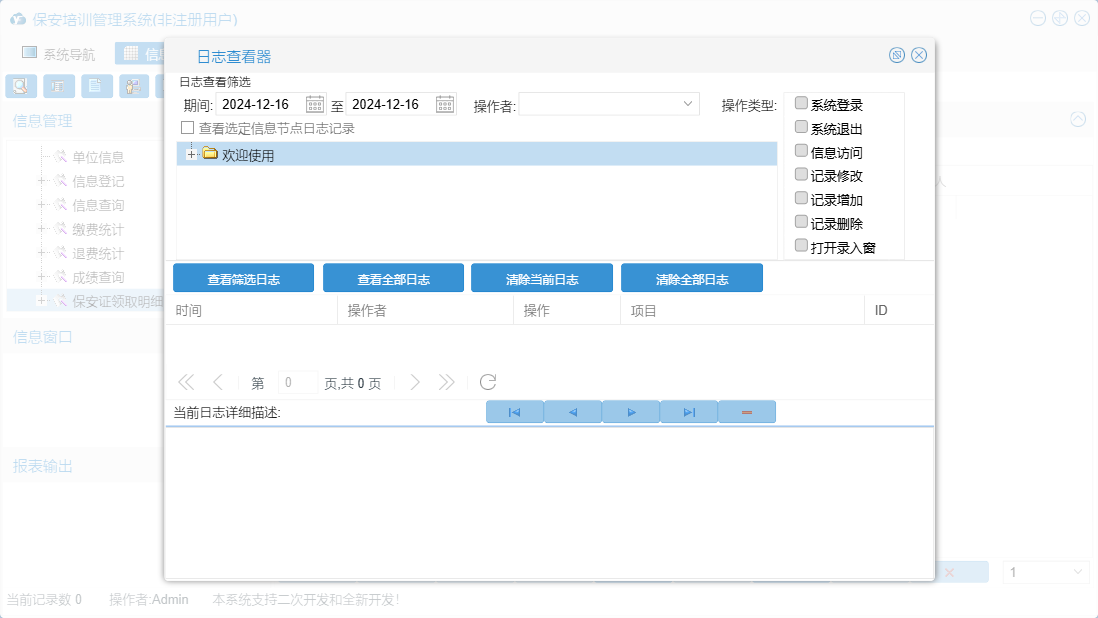Screen dimensions: 1098x618
Task: Jump to last log record button
Action: (689, 412)
